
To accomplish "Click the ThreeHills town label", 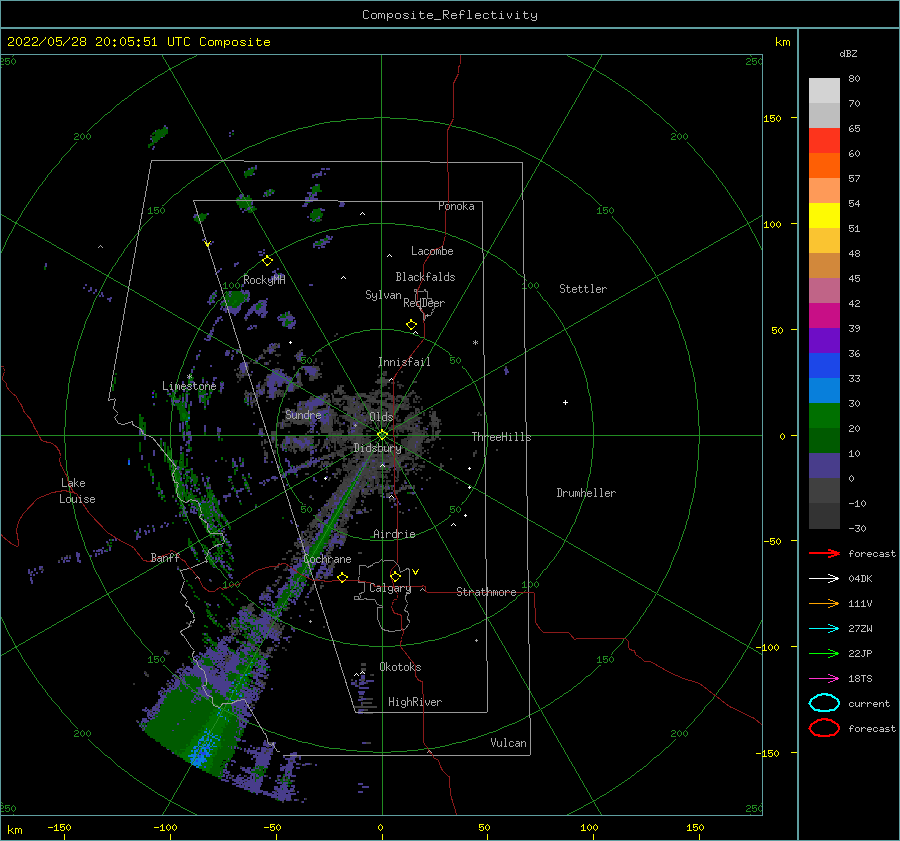I will point(501,437).
